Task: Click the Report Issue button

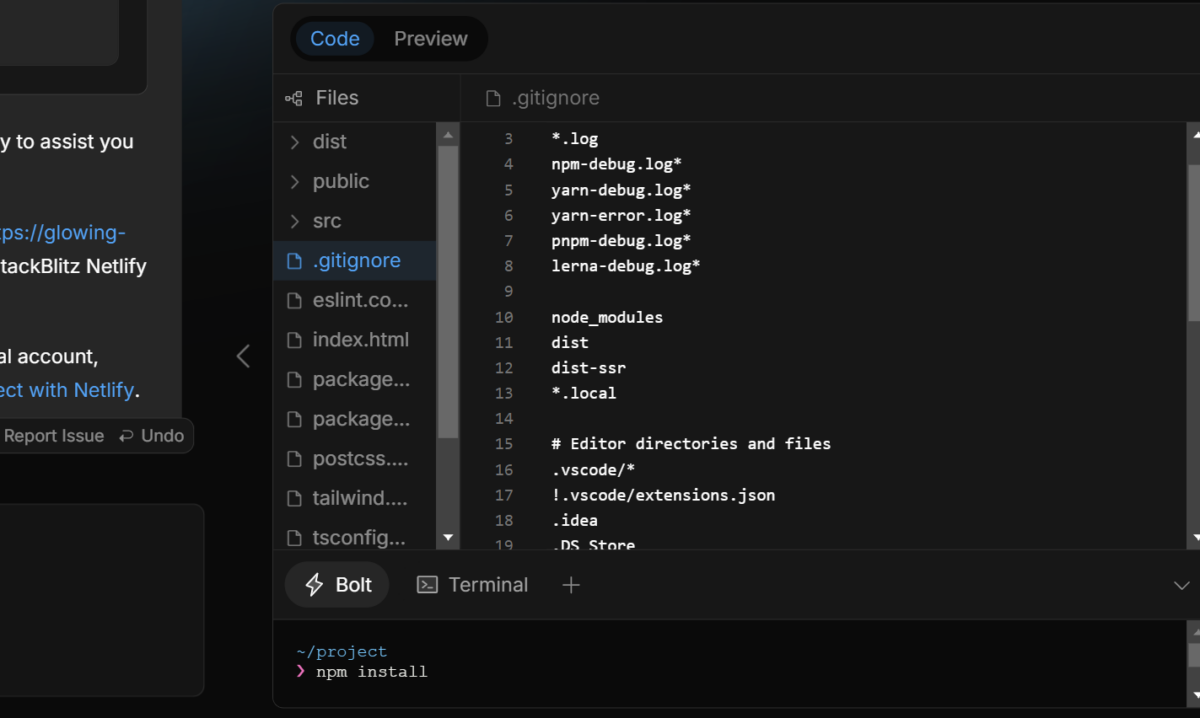Action: coord(52,435)
